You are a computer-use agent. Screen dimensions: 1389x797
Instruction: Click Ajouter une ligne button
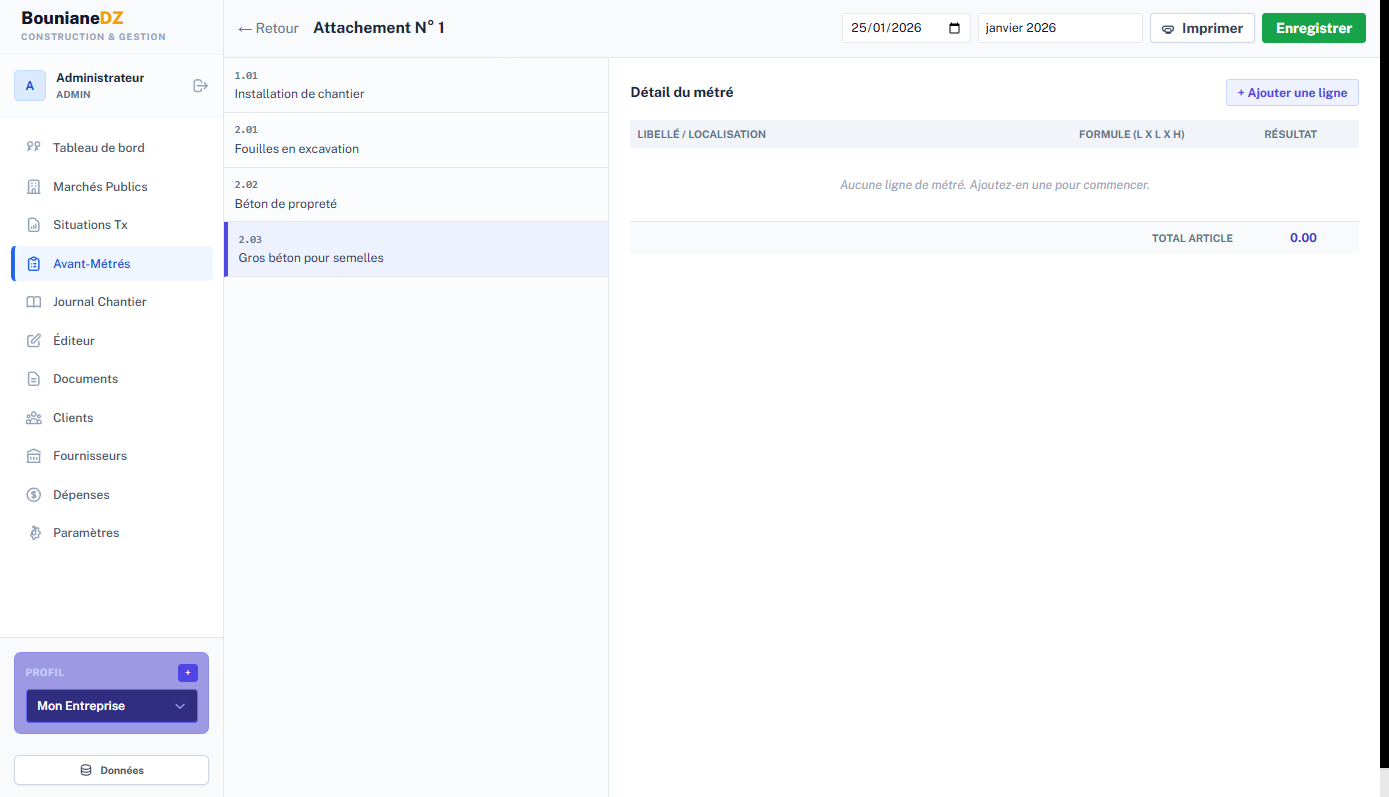tap(1292, 93)
